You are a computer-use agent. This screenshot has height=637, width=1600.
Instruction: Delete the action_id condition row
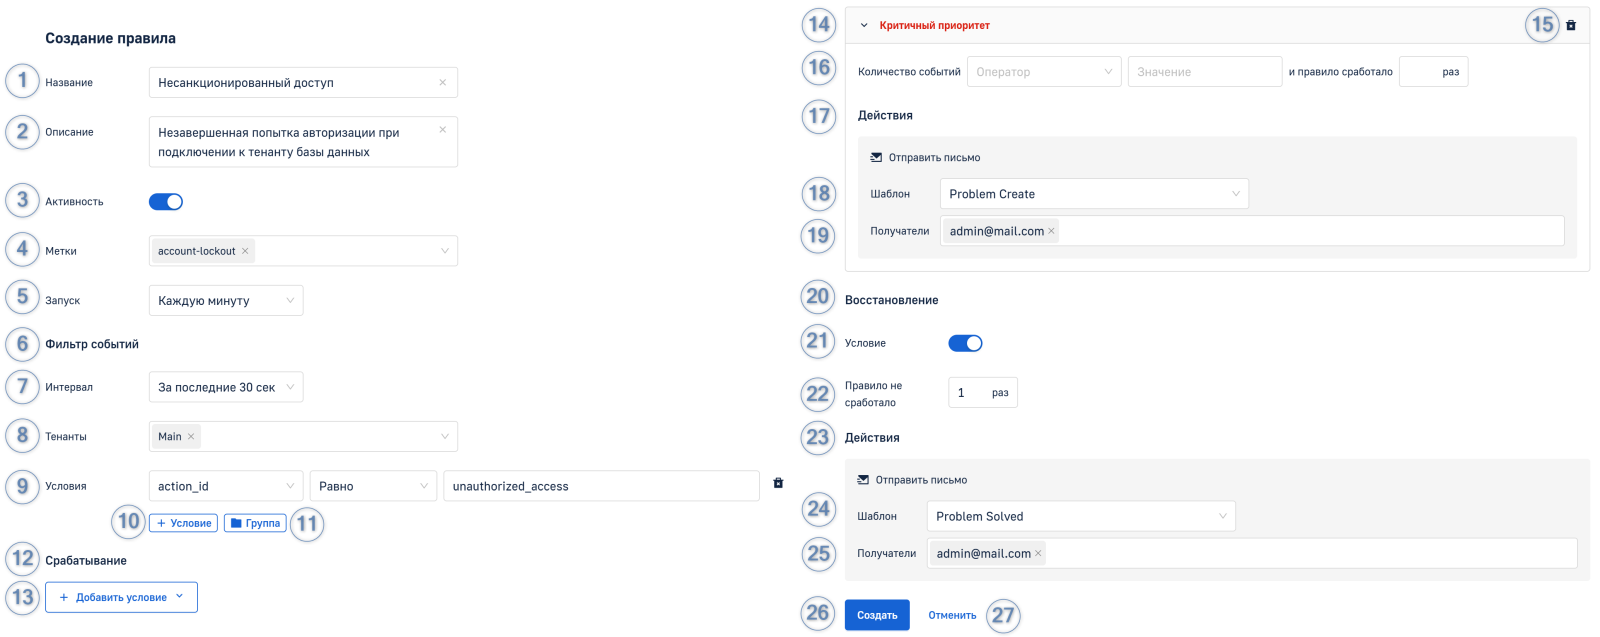[x=778, y=484]
